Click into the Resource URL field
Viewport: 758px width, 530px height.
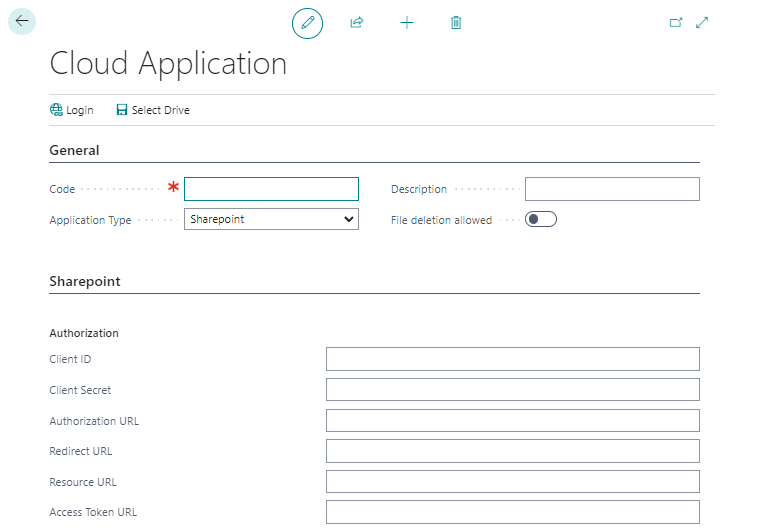pyautogui.click(x=513, y=482)
